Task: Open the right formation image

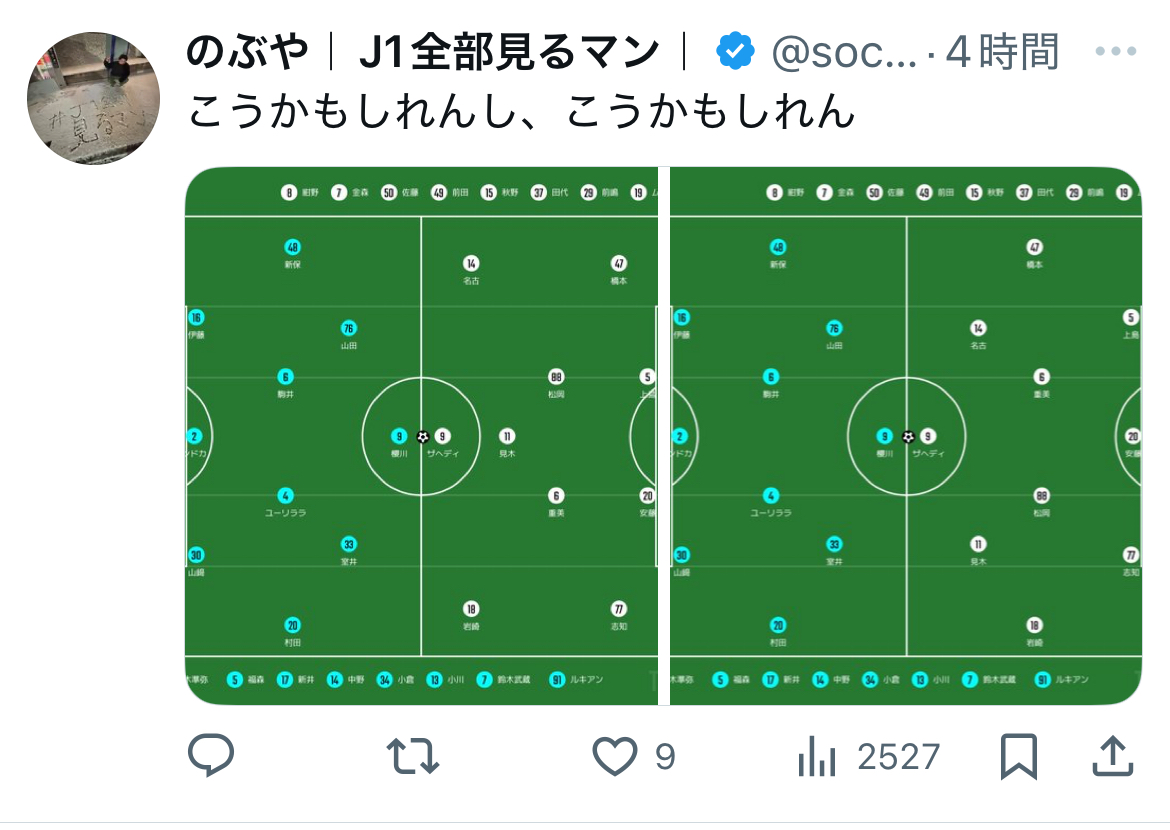Action: [906, 436]
